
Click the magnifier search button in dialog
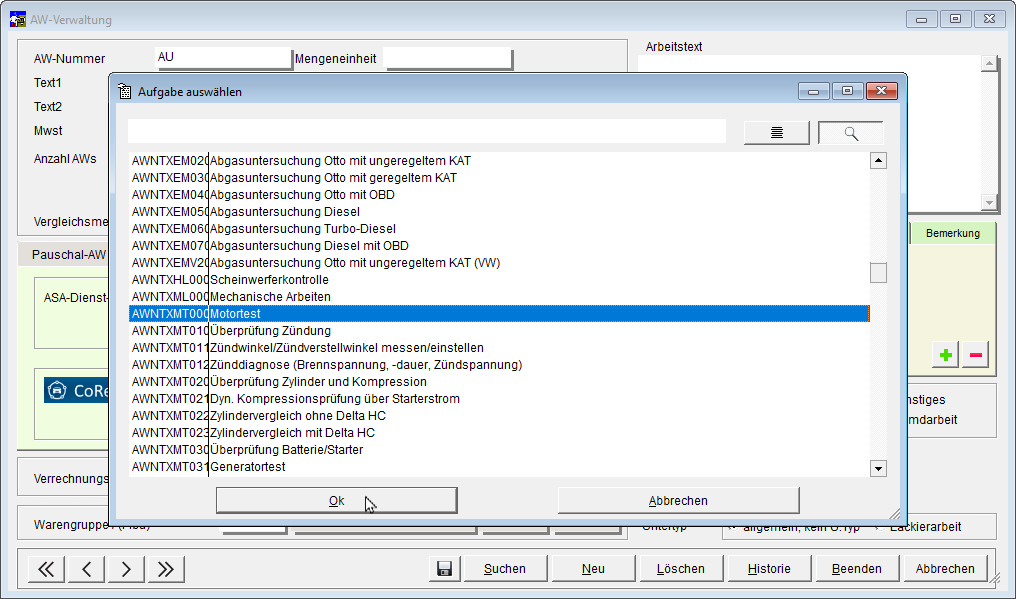click(851, 133)
